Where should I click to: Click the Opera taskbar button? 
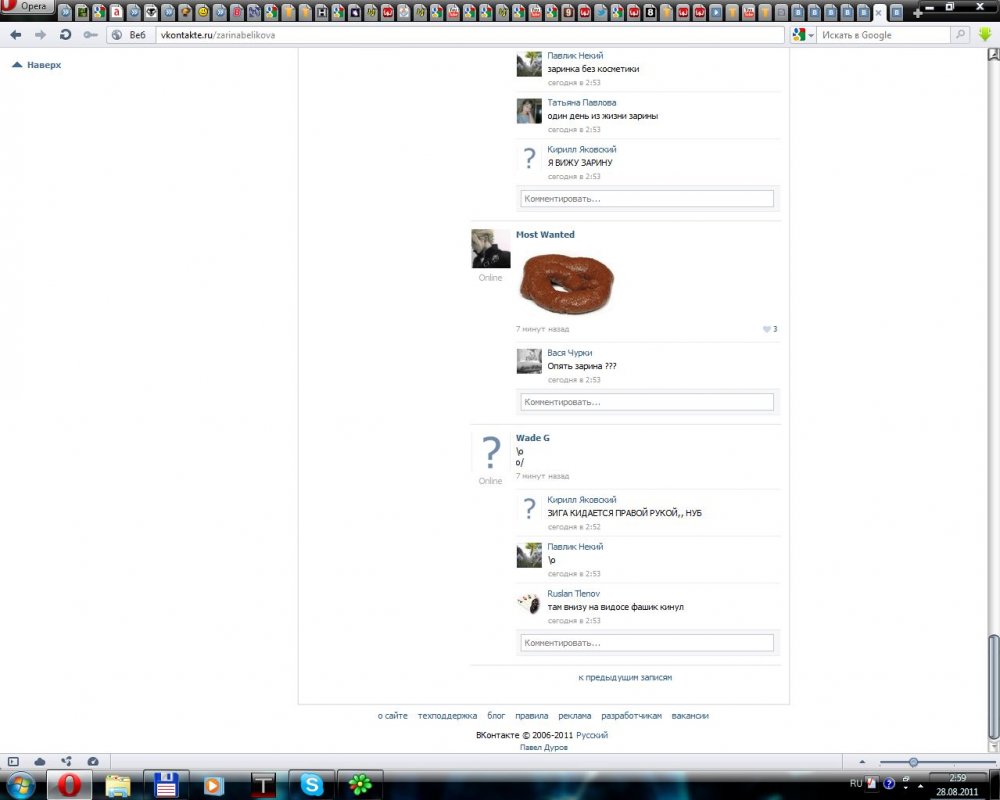69,785
